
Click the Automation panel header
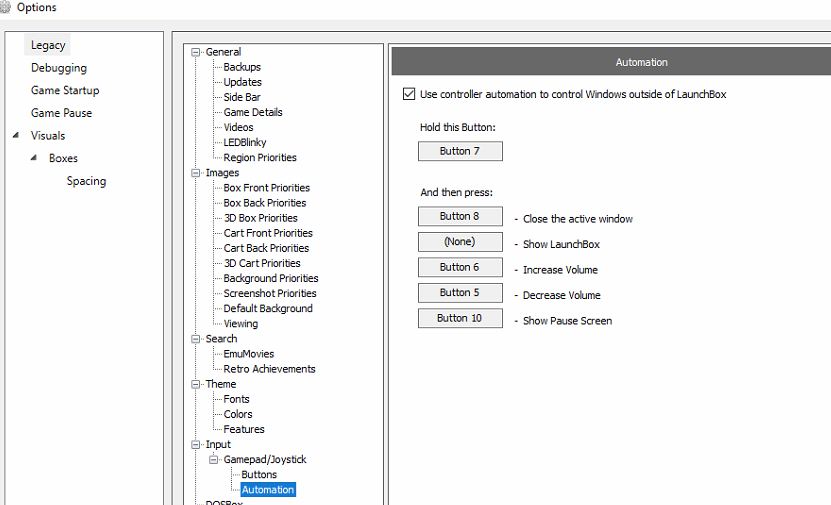click(x=611, y=62)
